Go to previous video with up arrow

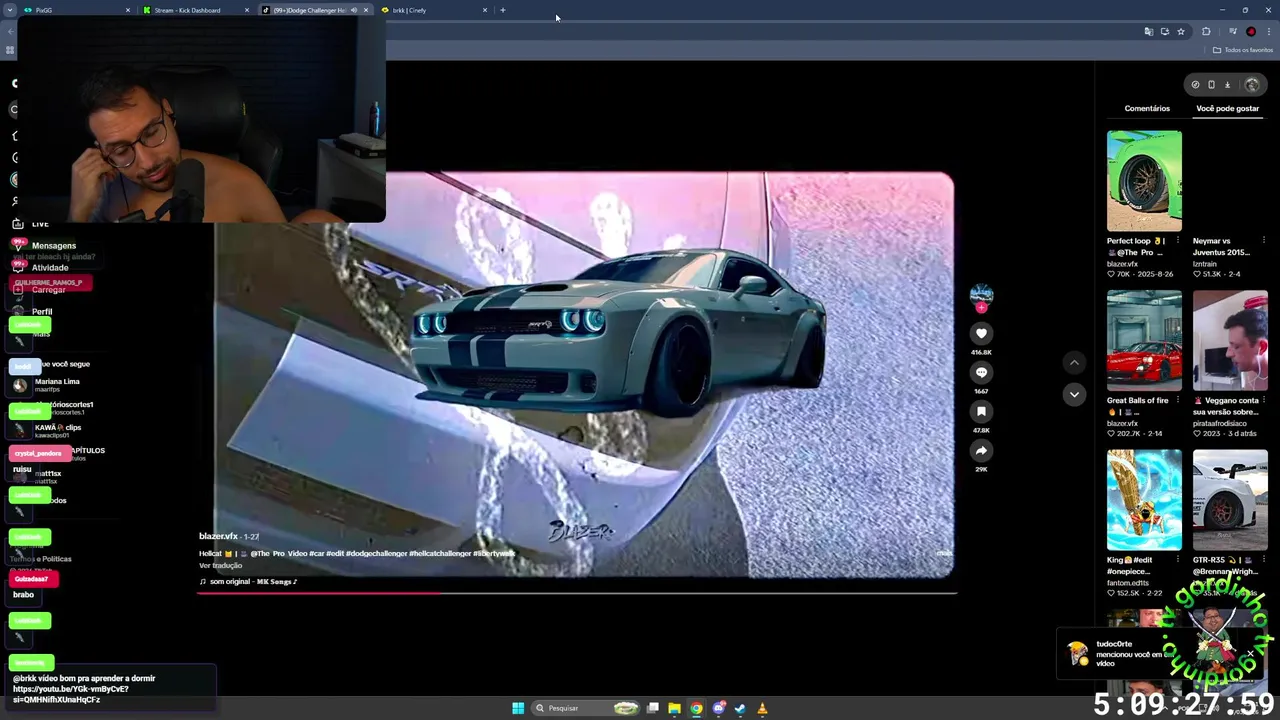point(1074,363)
